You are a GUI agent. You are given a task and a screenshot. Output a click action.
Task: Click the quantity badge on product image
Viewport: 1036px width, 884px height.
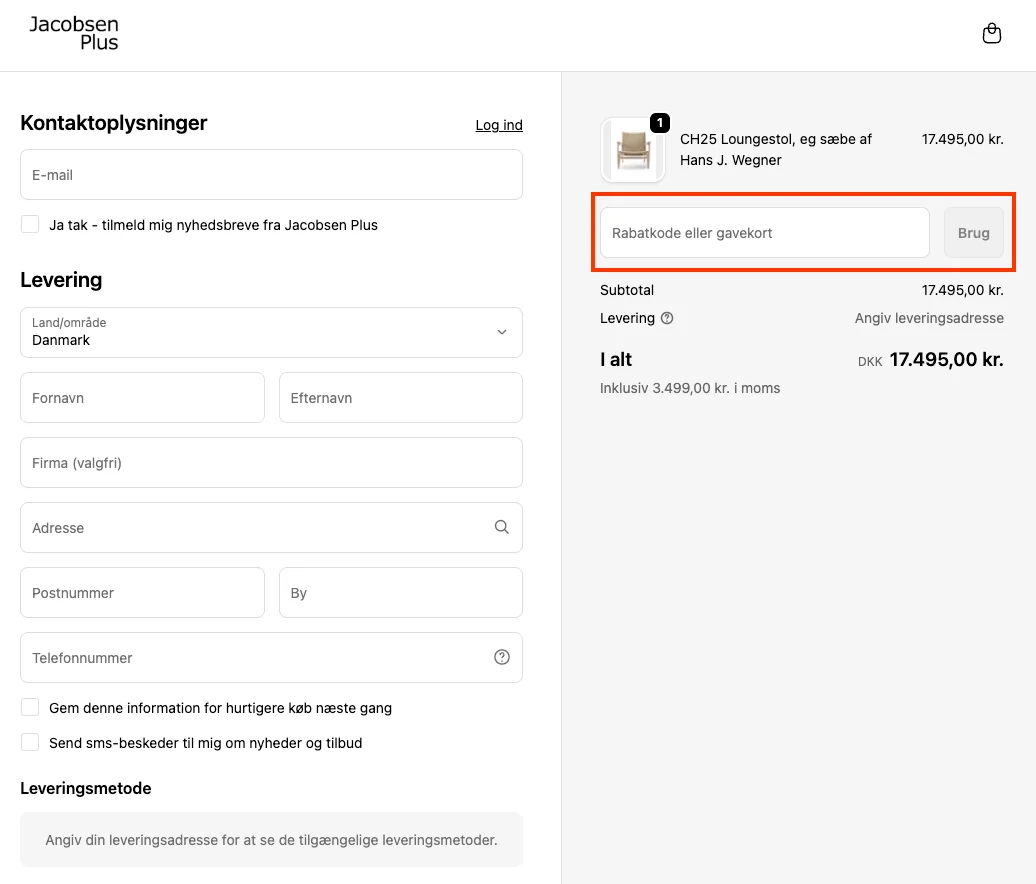point(660,123)
